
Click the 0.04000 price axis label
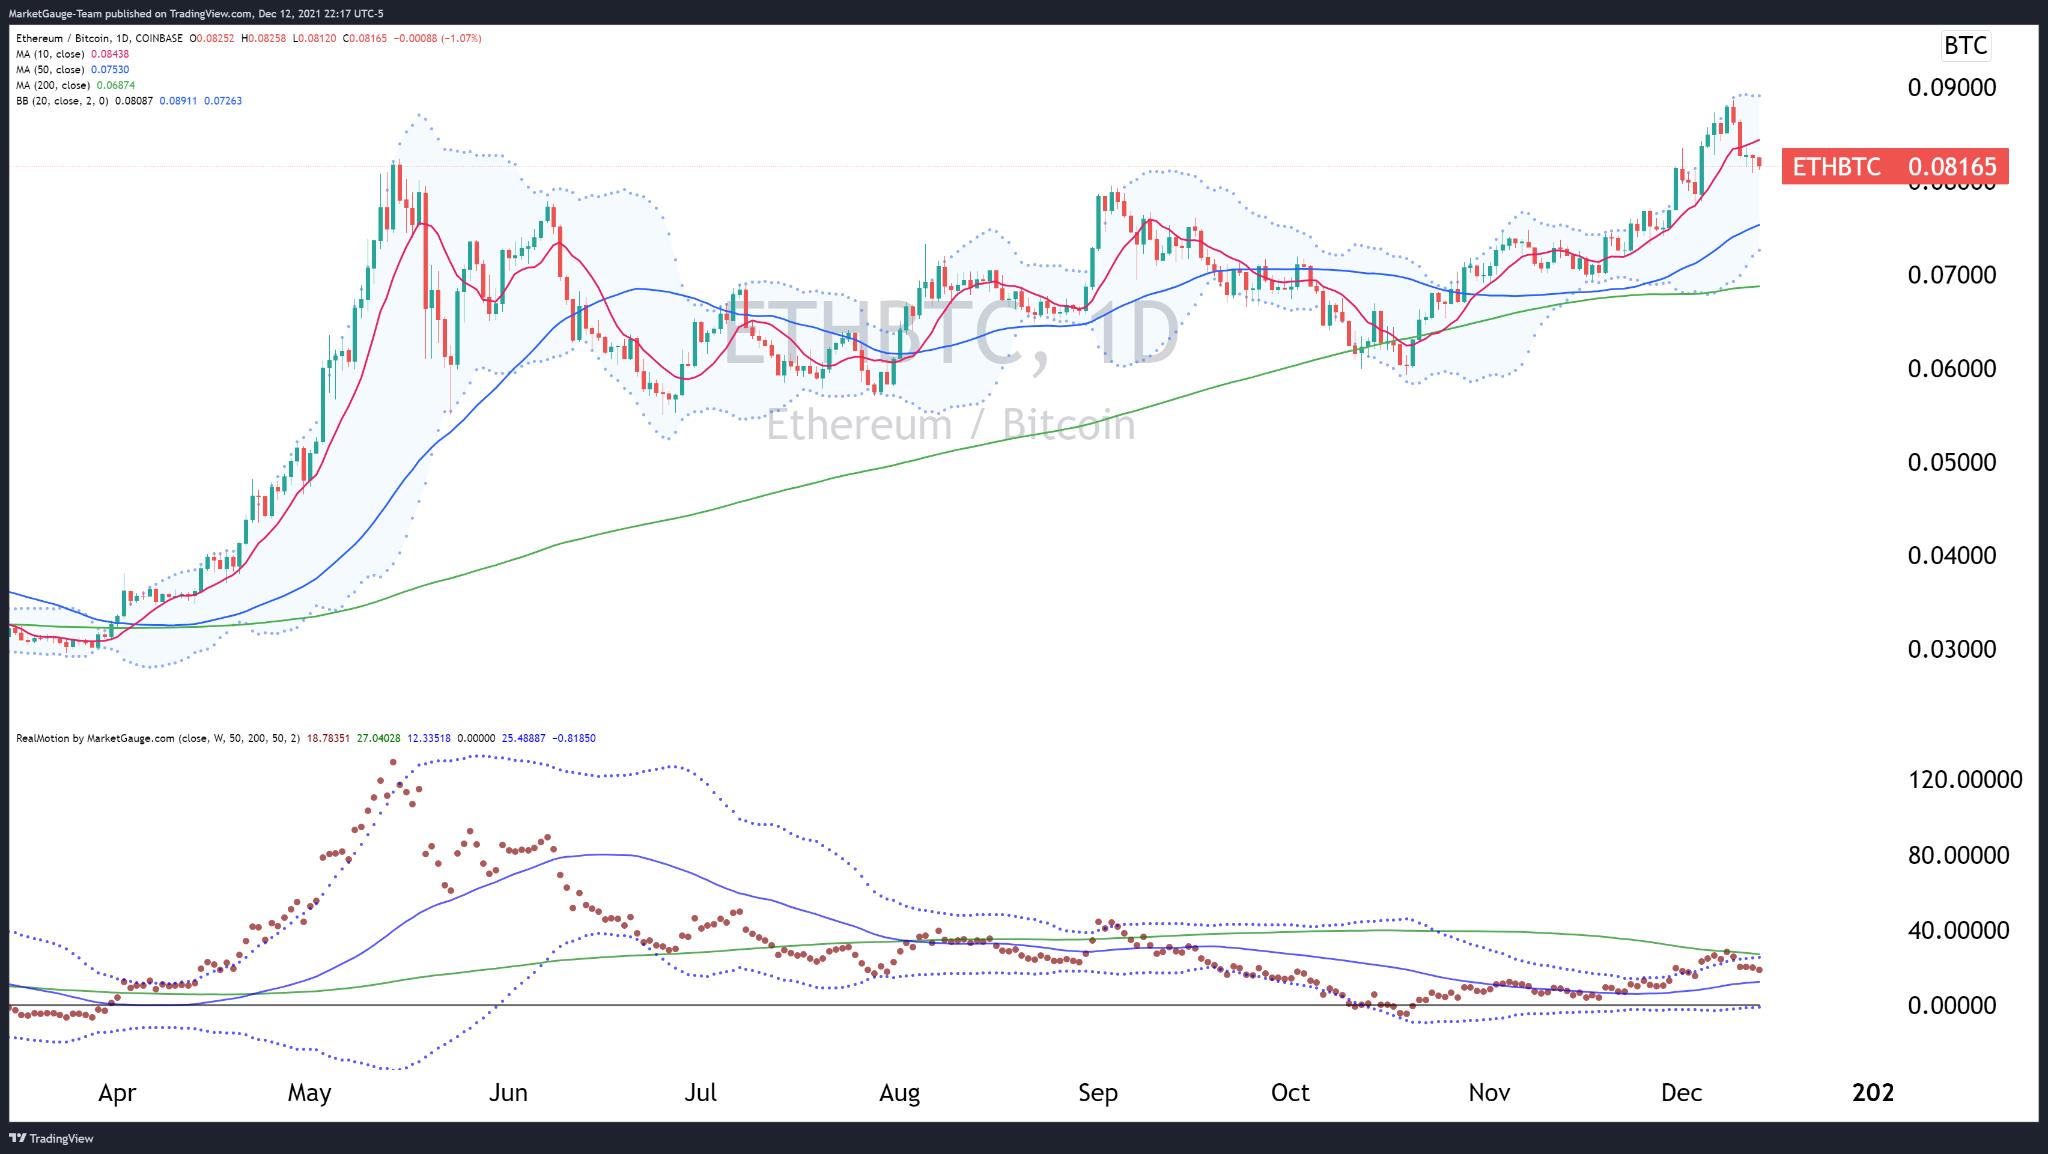[x=1951, y=556]
